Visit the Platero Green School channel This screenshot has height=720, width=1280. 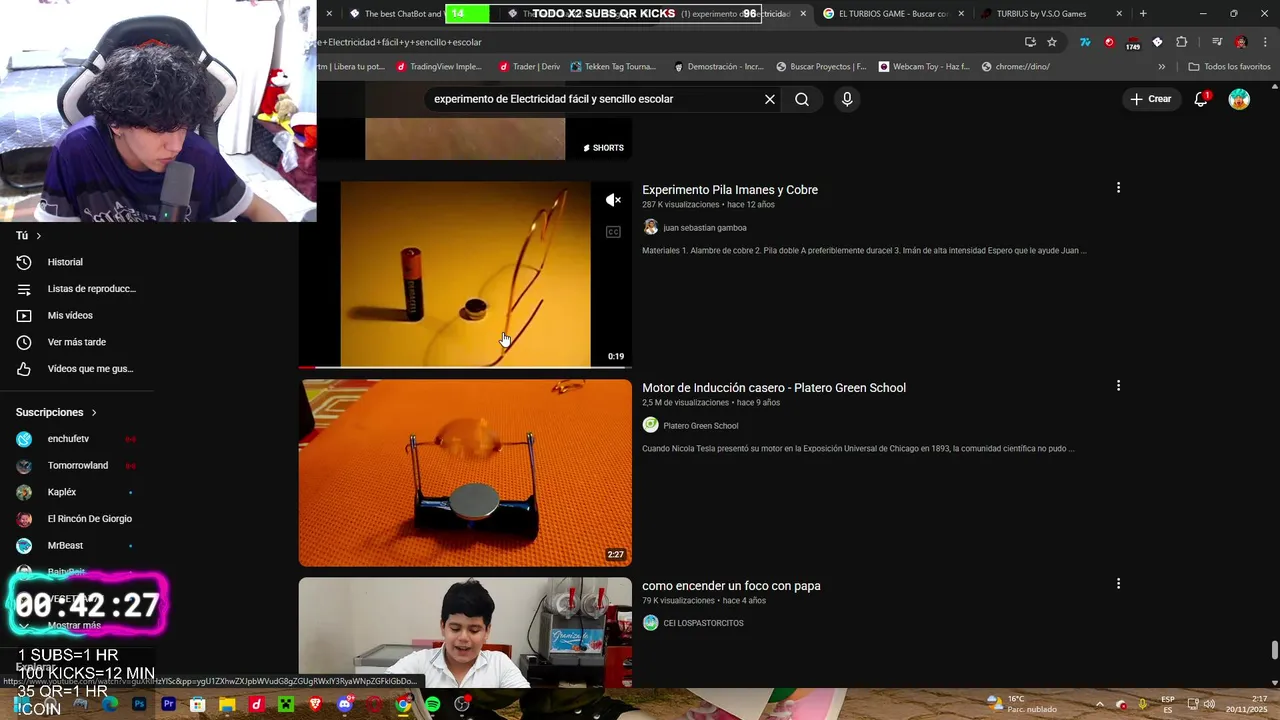[701, 426]
